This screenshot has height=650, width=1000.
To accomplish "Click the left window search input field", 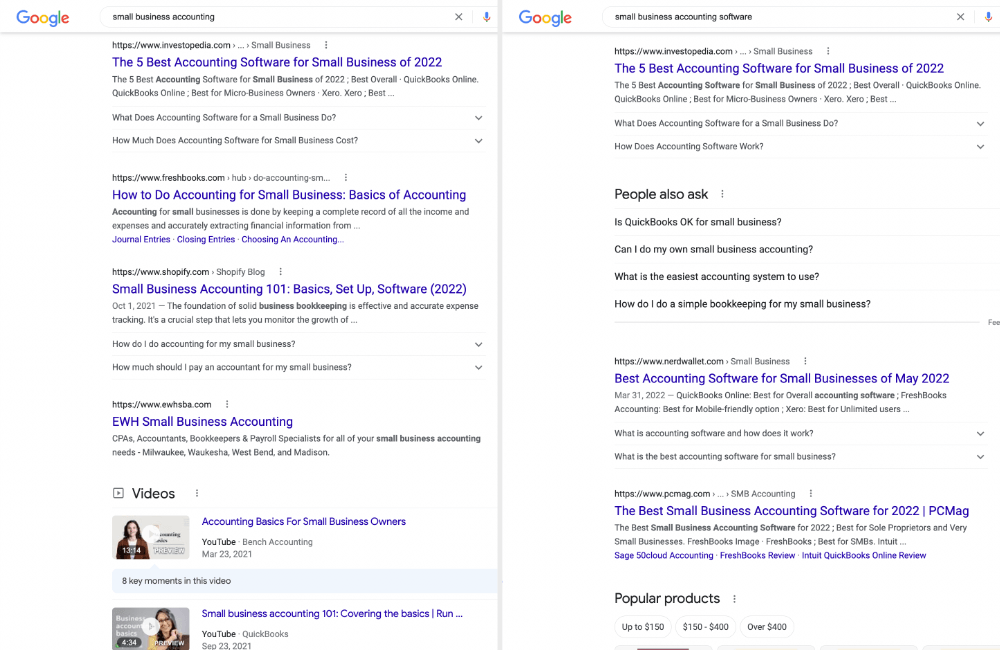I will point(279,17).
